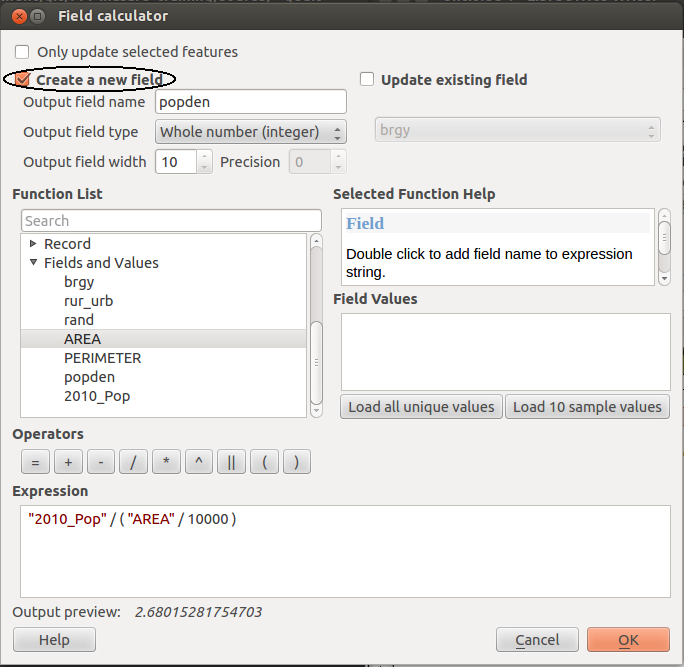Click the help panel scrollbar down arrow

(664, 278)
